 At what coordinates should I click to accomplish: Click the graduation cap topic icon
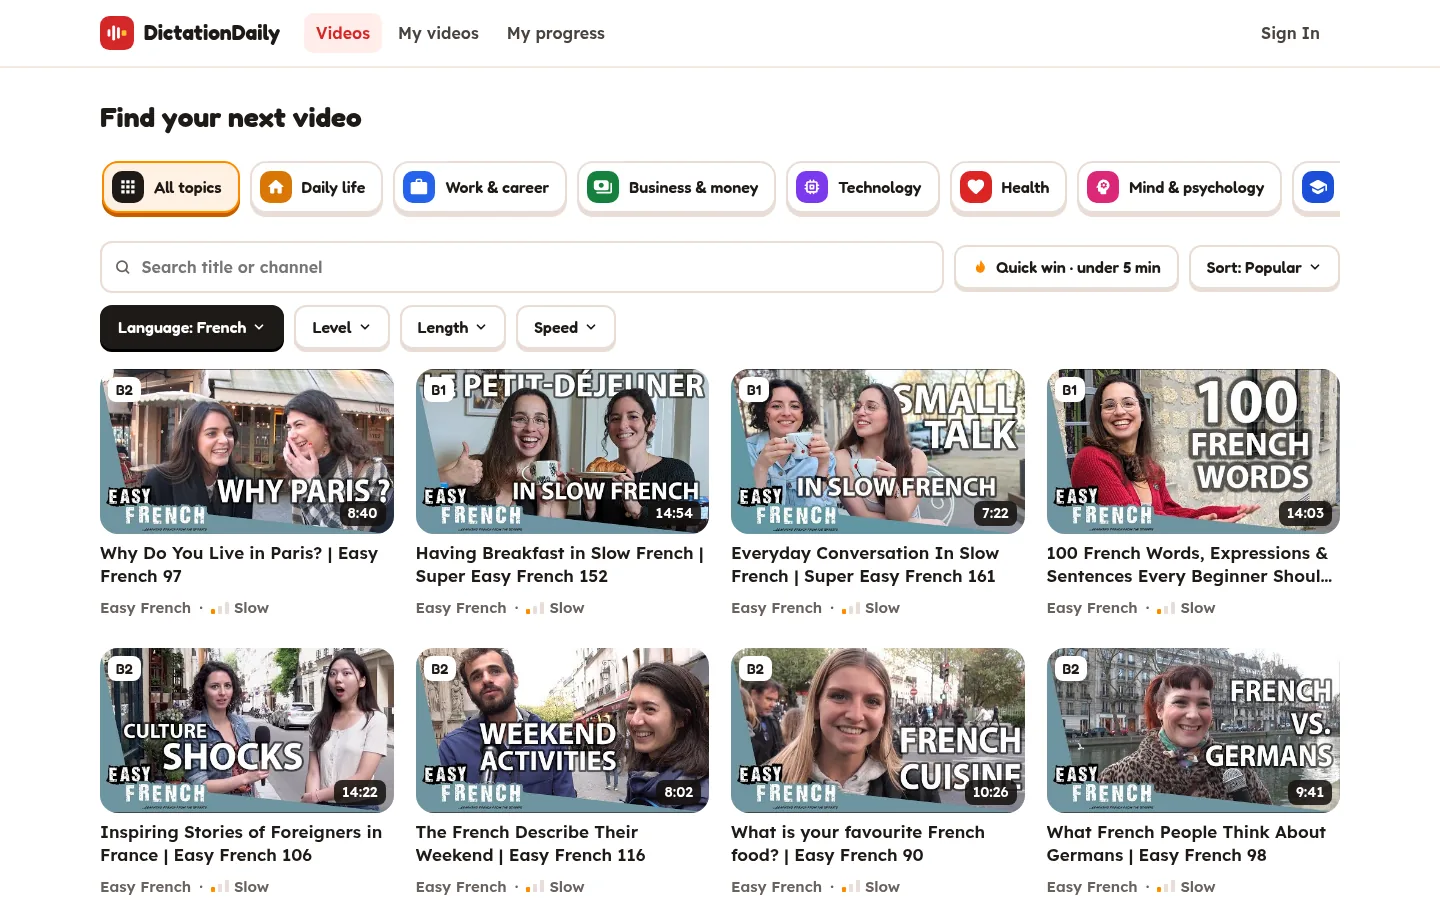(1318, 187)
